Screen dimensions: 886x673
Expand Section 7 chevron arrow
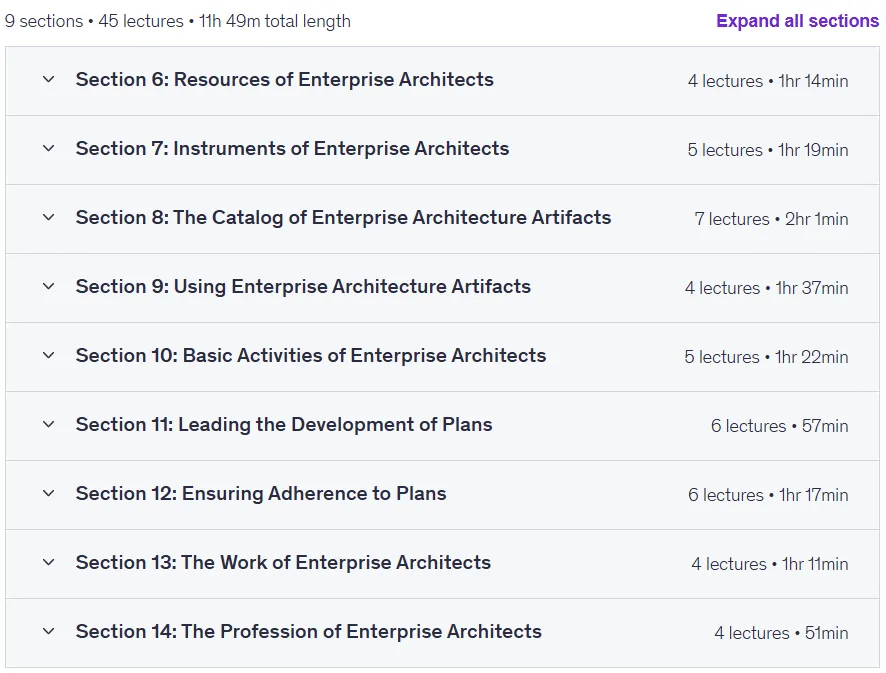[x=49, y=149]
